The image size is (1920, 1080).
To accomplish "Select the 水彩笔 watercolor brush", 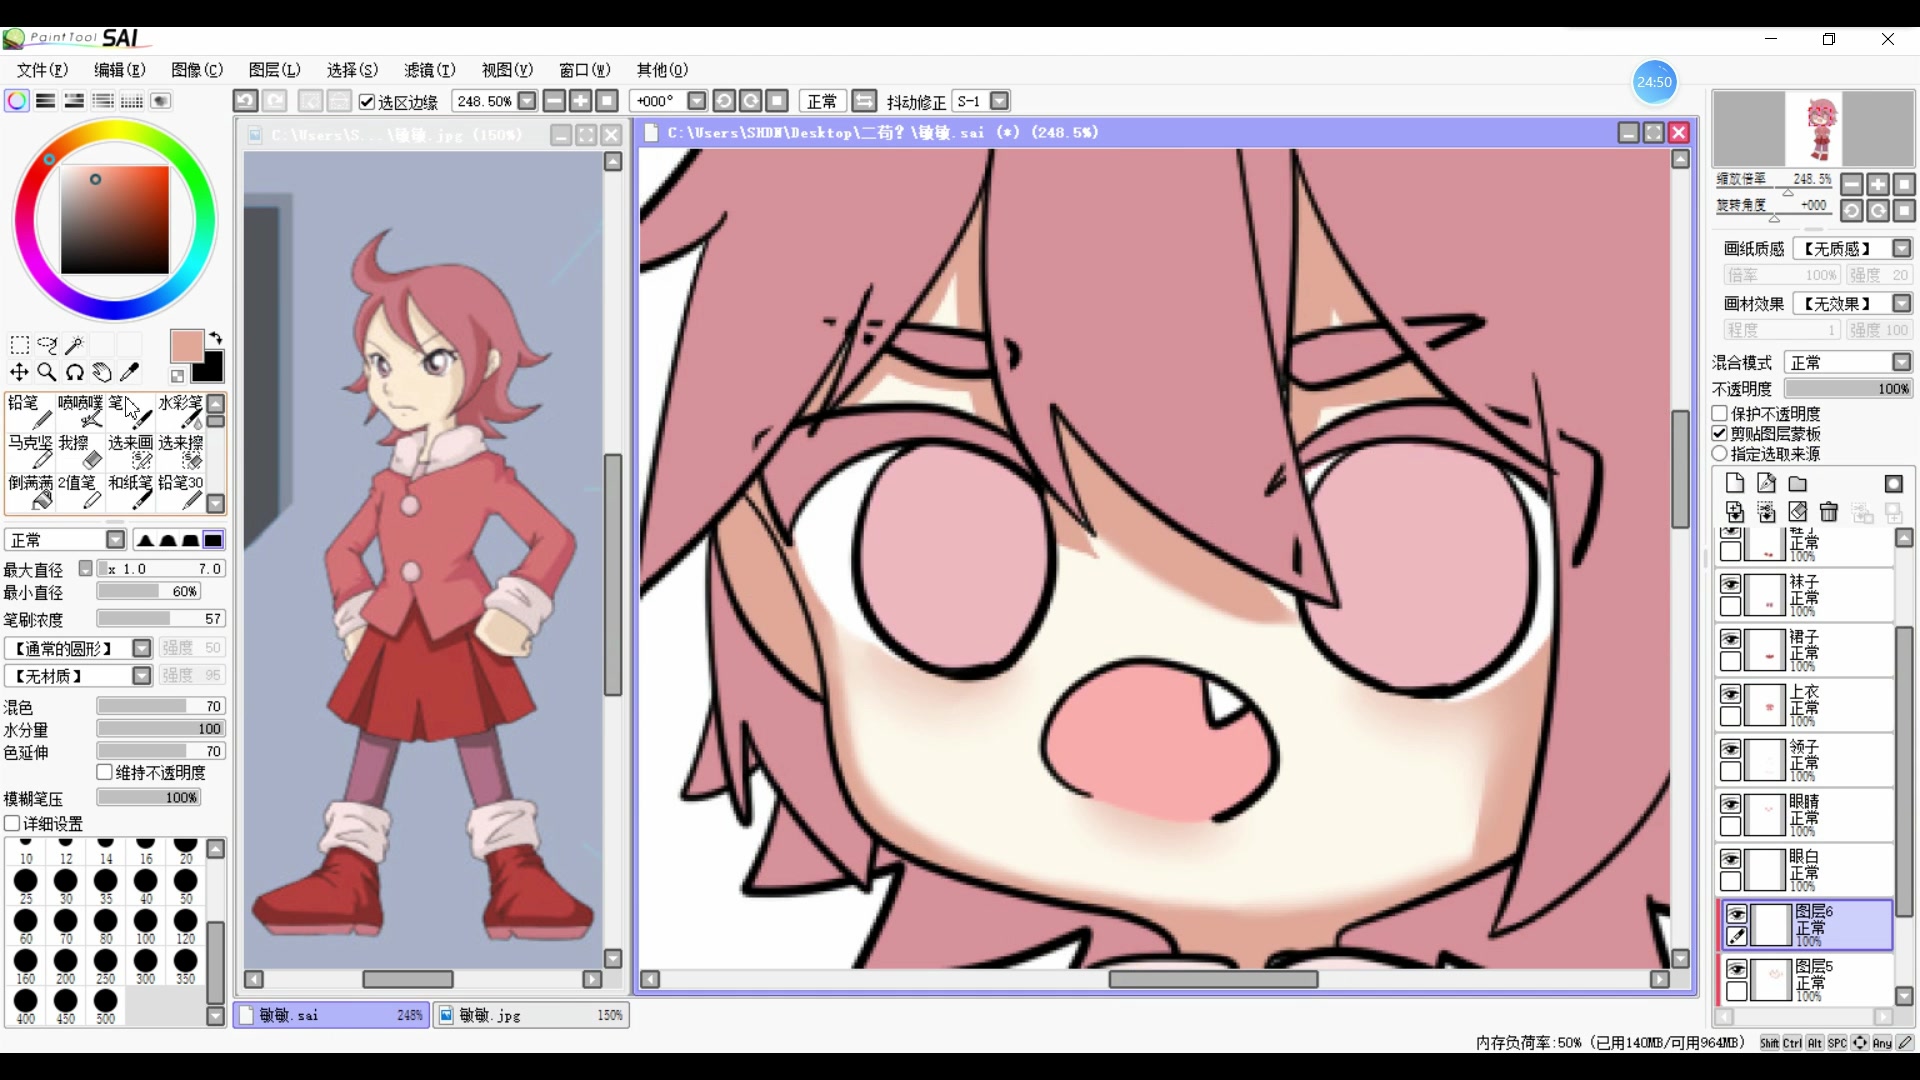I will click(181, 411).
